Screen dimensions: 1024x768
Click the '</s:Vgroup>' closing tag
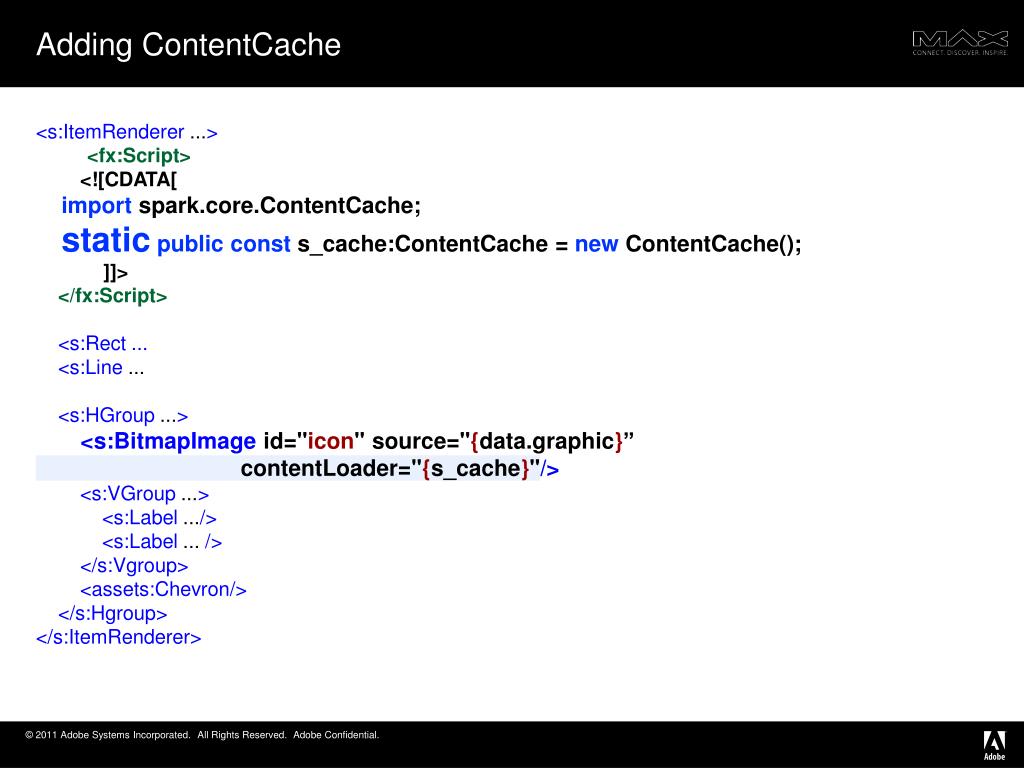pyautogui.click(x=134, y=566)
